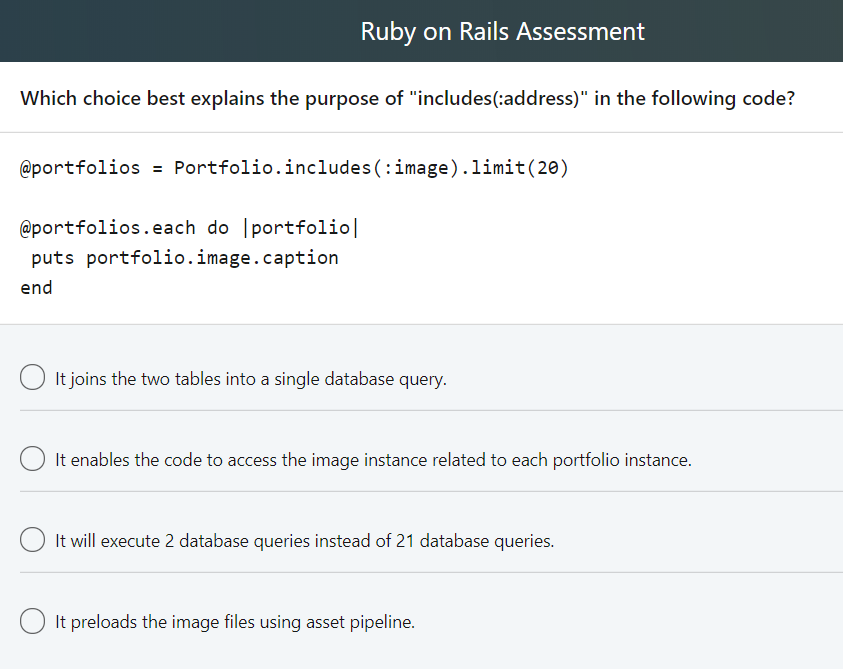Select the radio button for "2 database queries instead of 21"
Screen dimensions: 843x669
(x=32, y=539)
